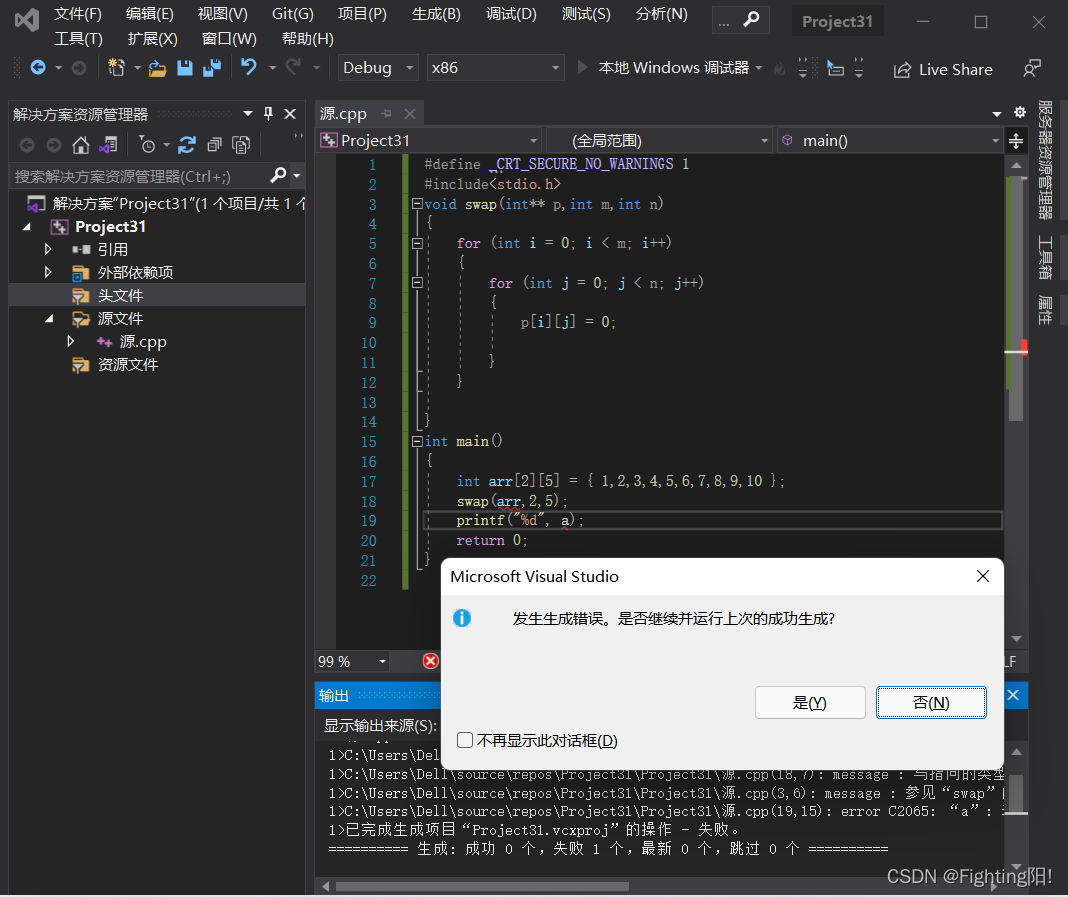
Task: Open the 属性 side tab
Action: (x=1045, y=310)
